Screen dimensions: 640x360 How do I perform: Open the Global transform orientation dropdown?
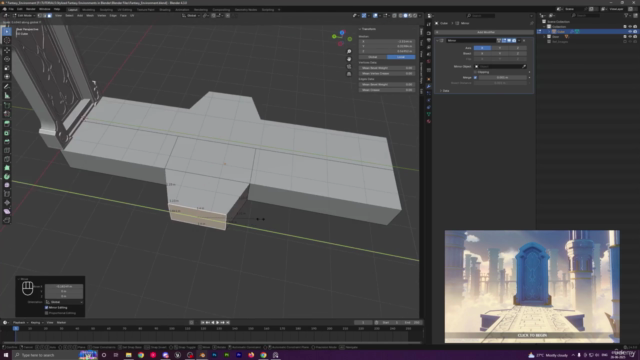point(191,16)
